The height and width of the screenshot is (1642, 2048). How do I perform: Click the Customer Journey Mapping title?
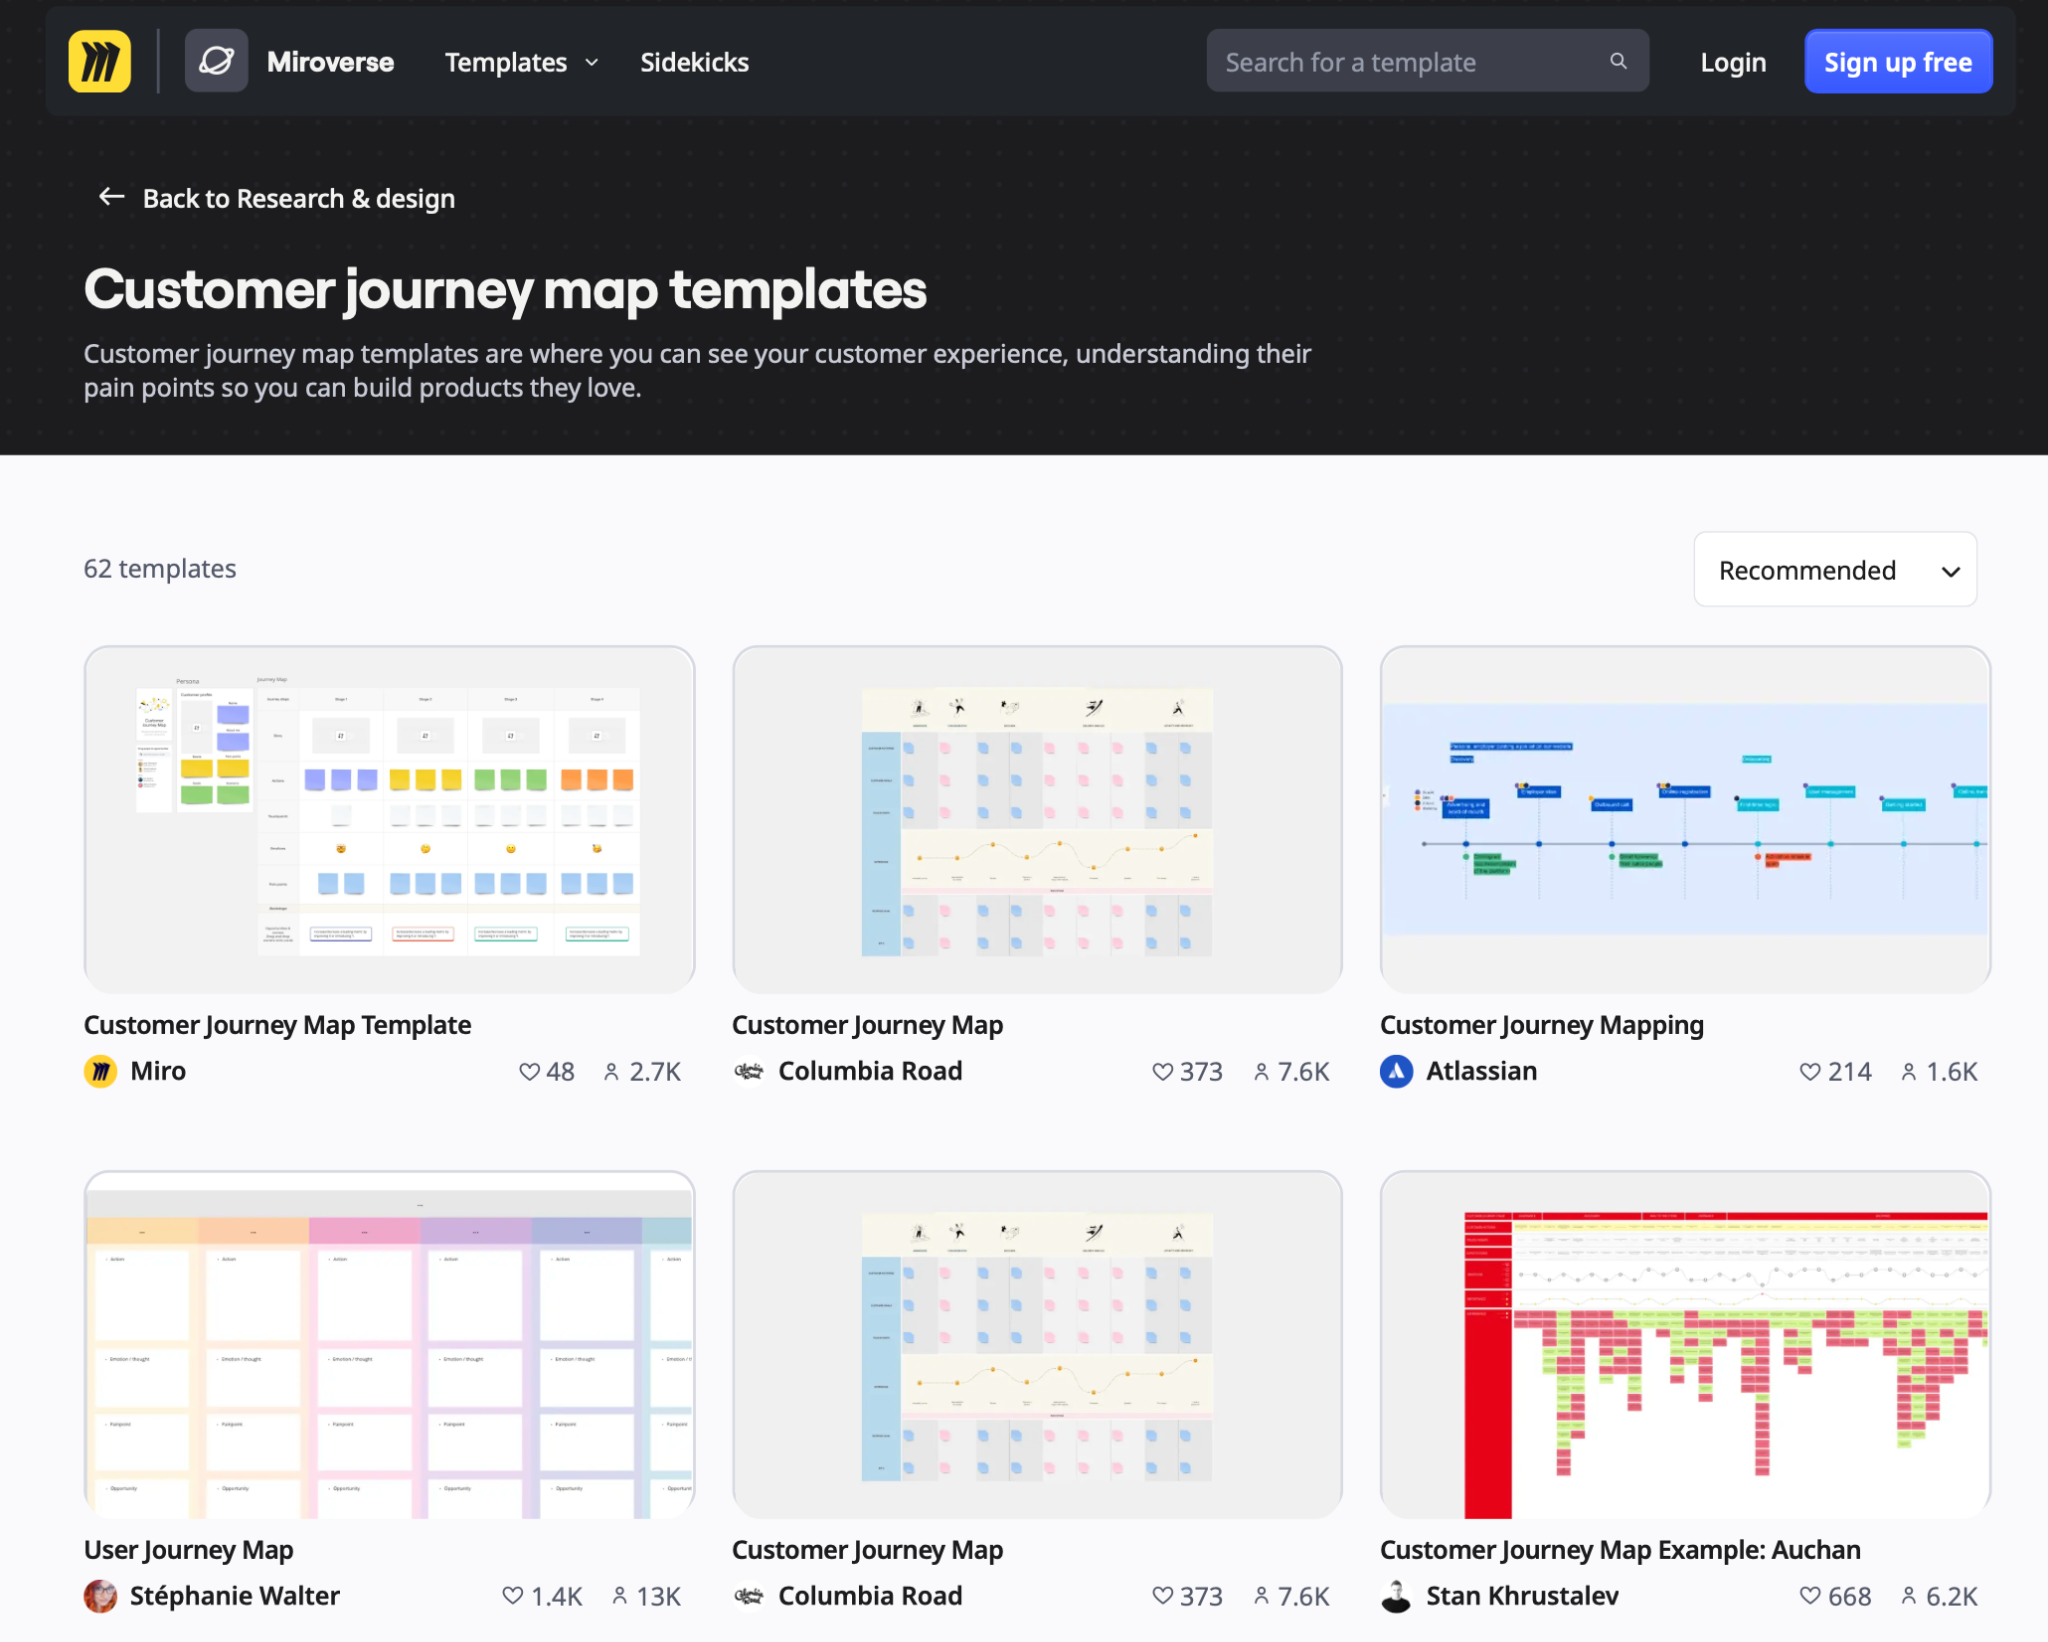(x=1541, y=1025)
